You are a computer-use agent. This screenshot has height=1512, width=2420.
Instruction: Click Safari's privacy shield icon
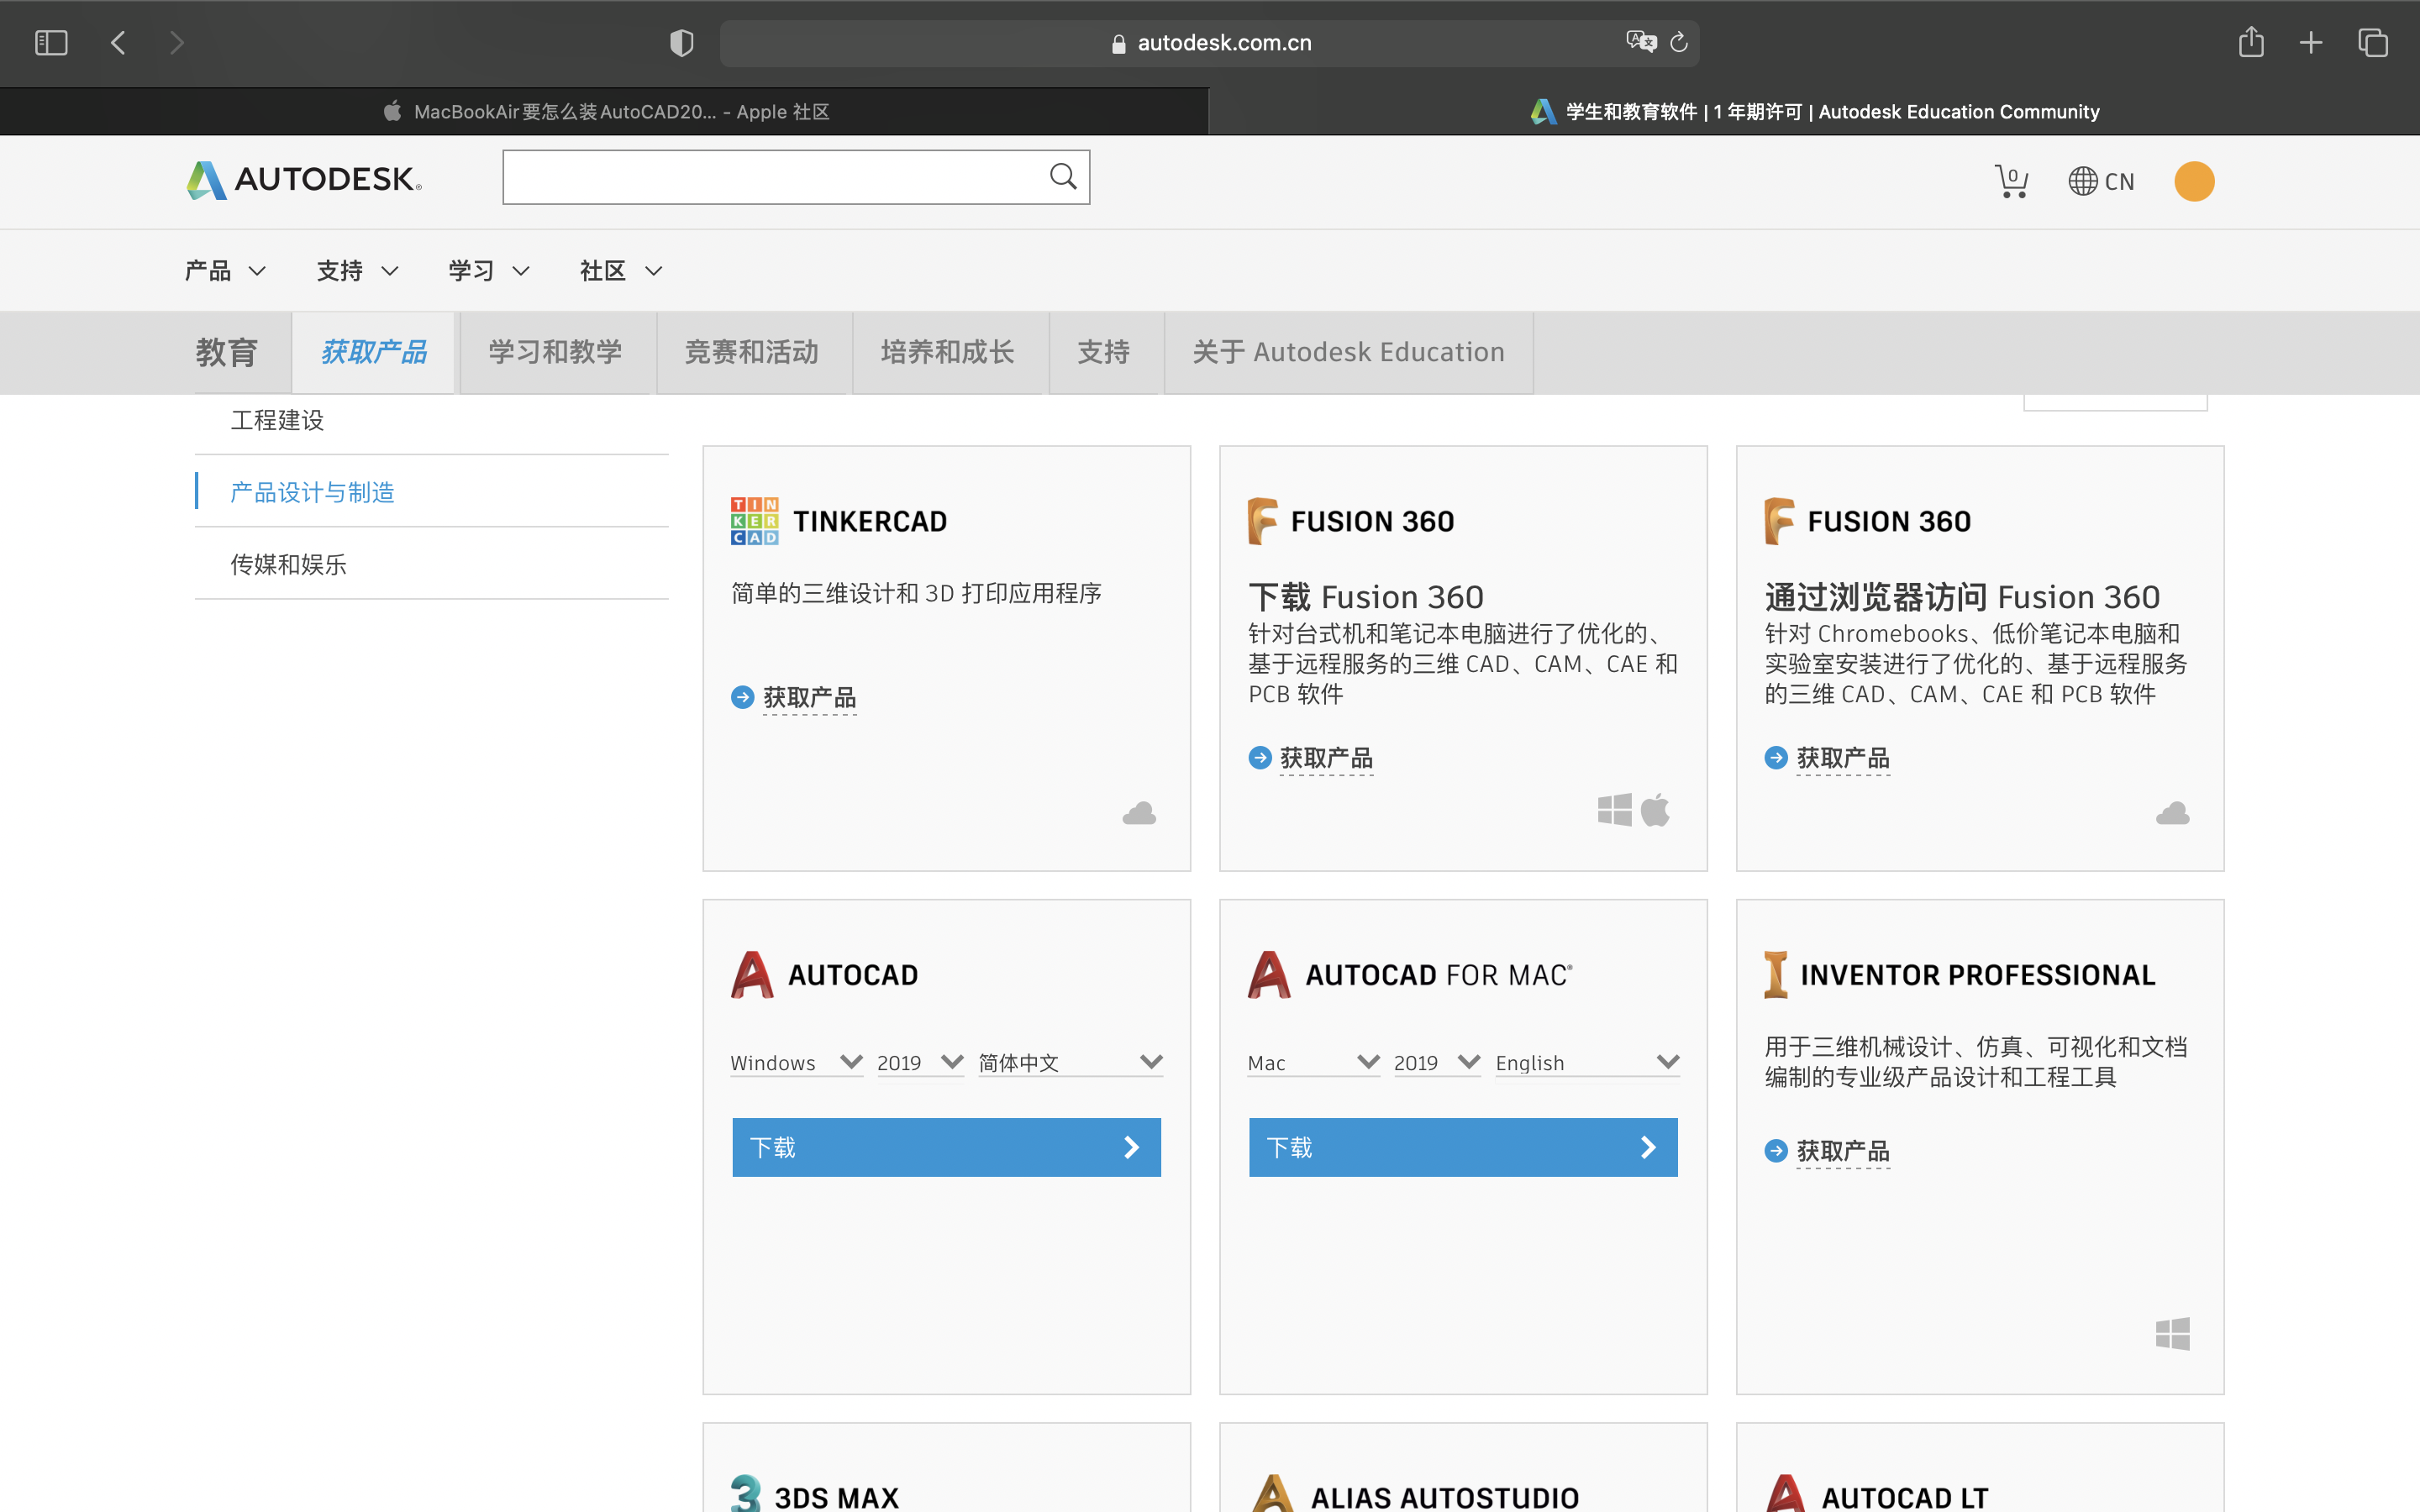tap(681, 42)
